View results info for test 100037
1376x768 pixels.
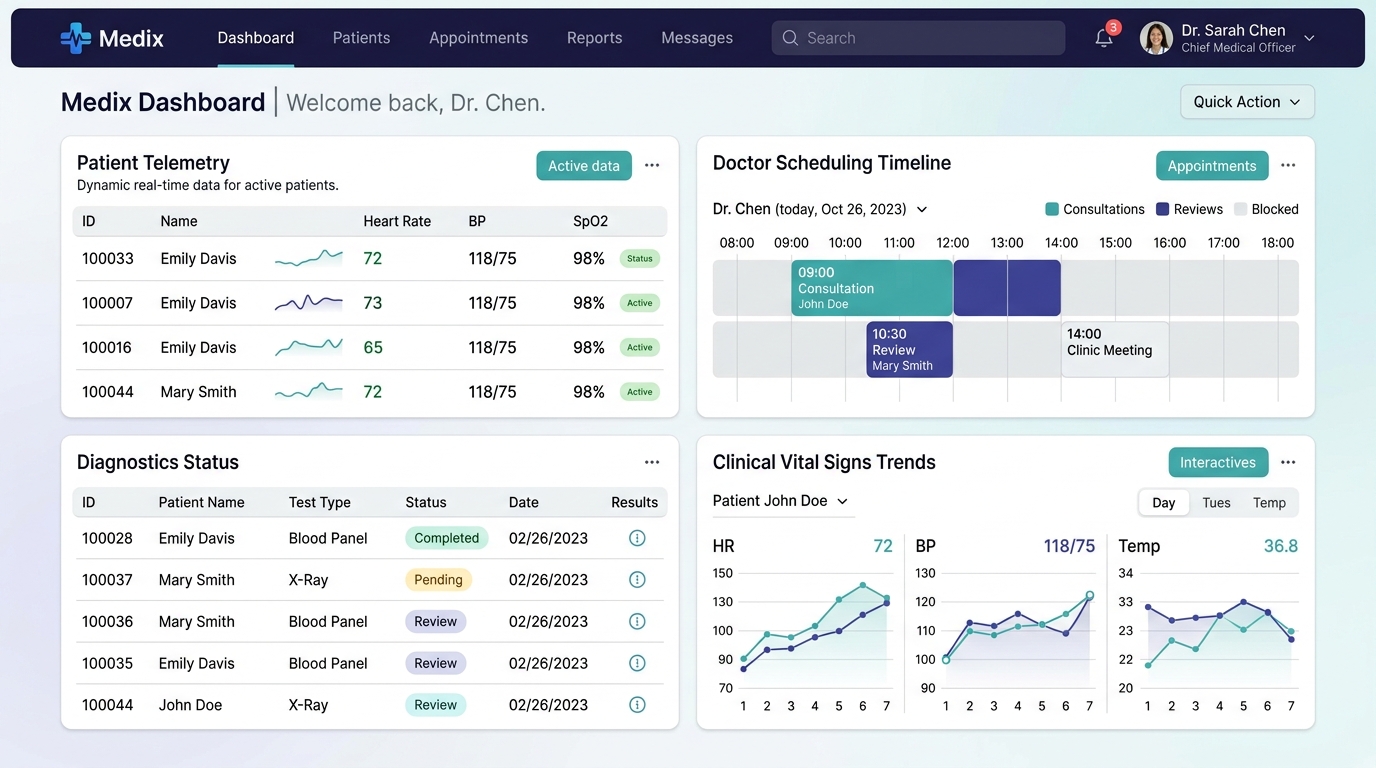pos(637,580)
